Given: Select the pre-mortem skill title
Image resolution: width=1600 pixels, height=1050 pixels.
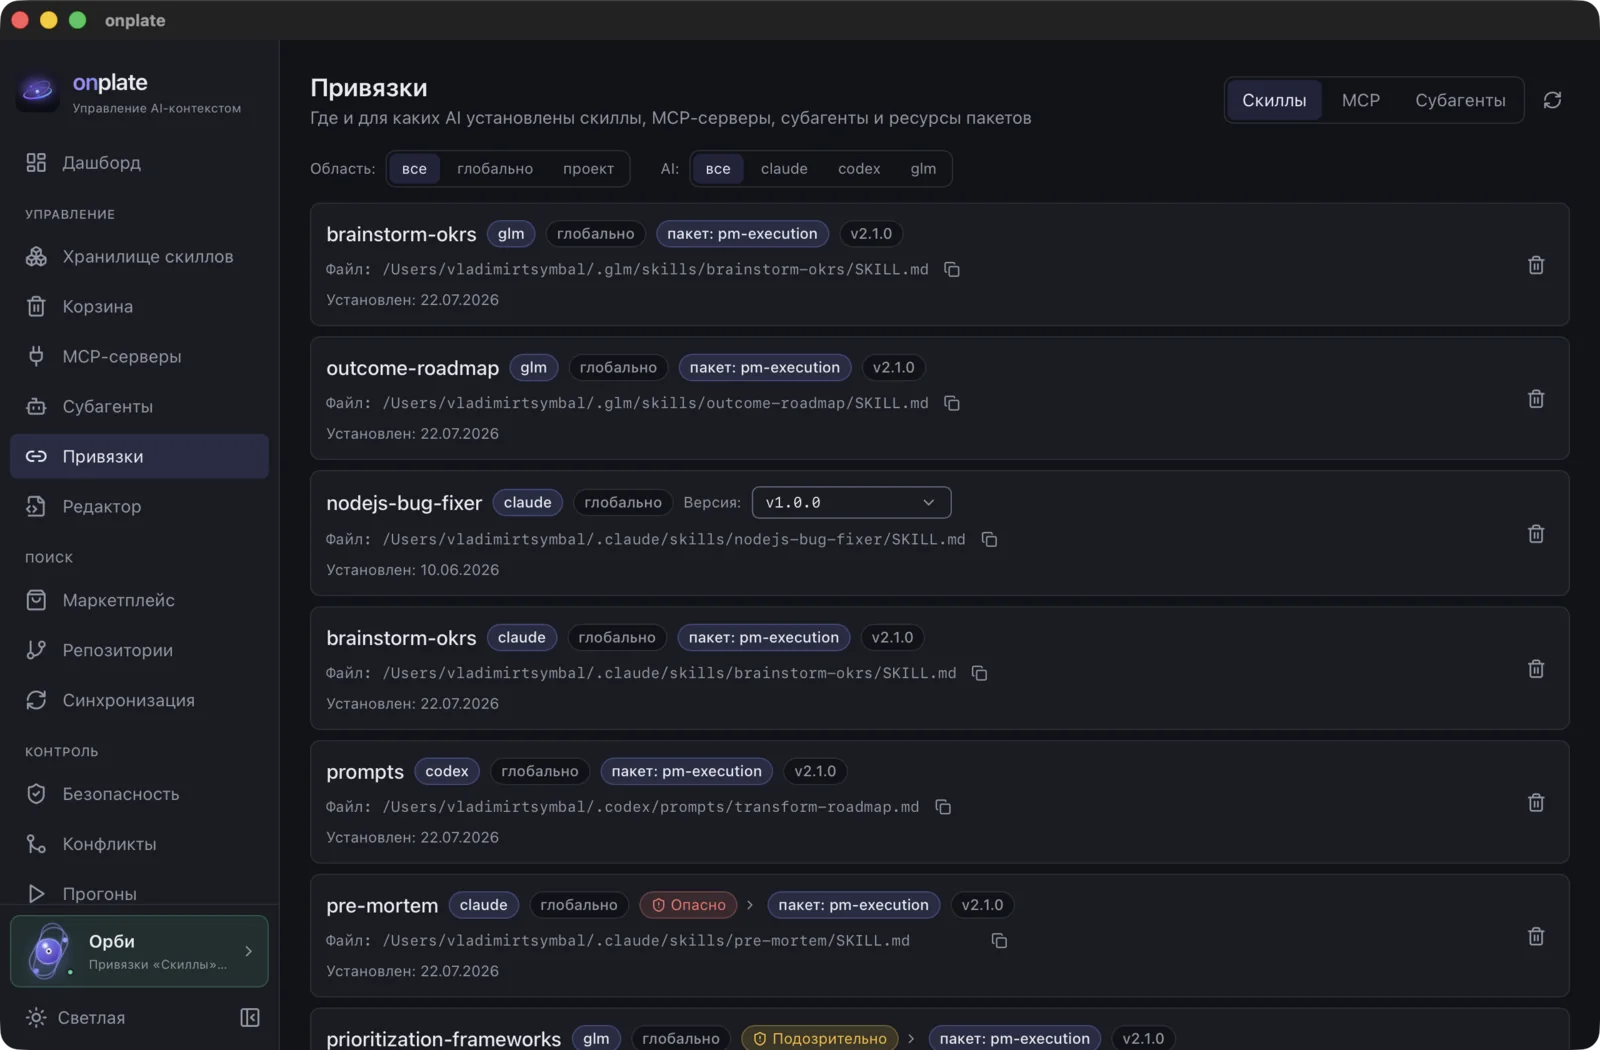Looking at the screenshot, I should (x=382, y=906).
